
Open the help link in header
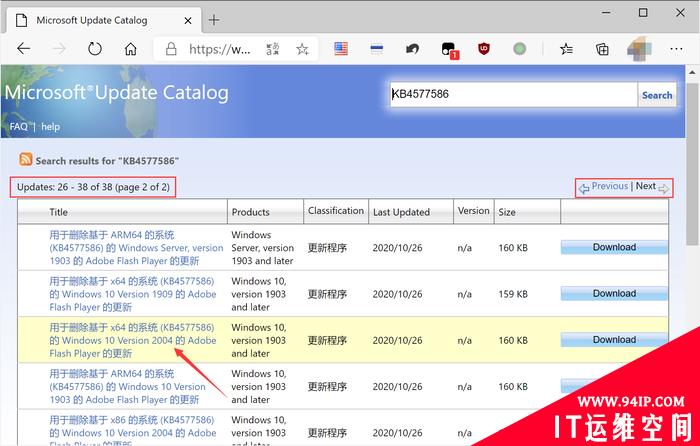(x=50, y=127)
